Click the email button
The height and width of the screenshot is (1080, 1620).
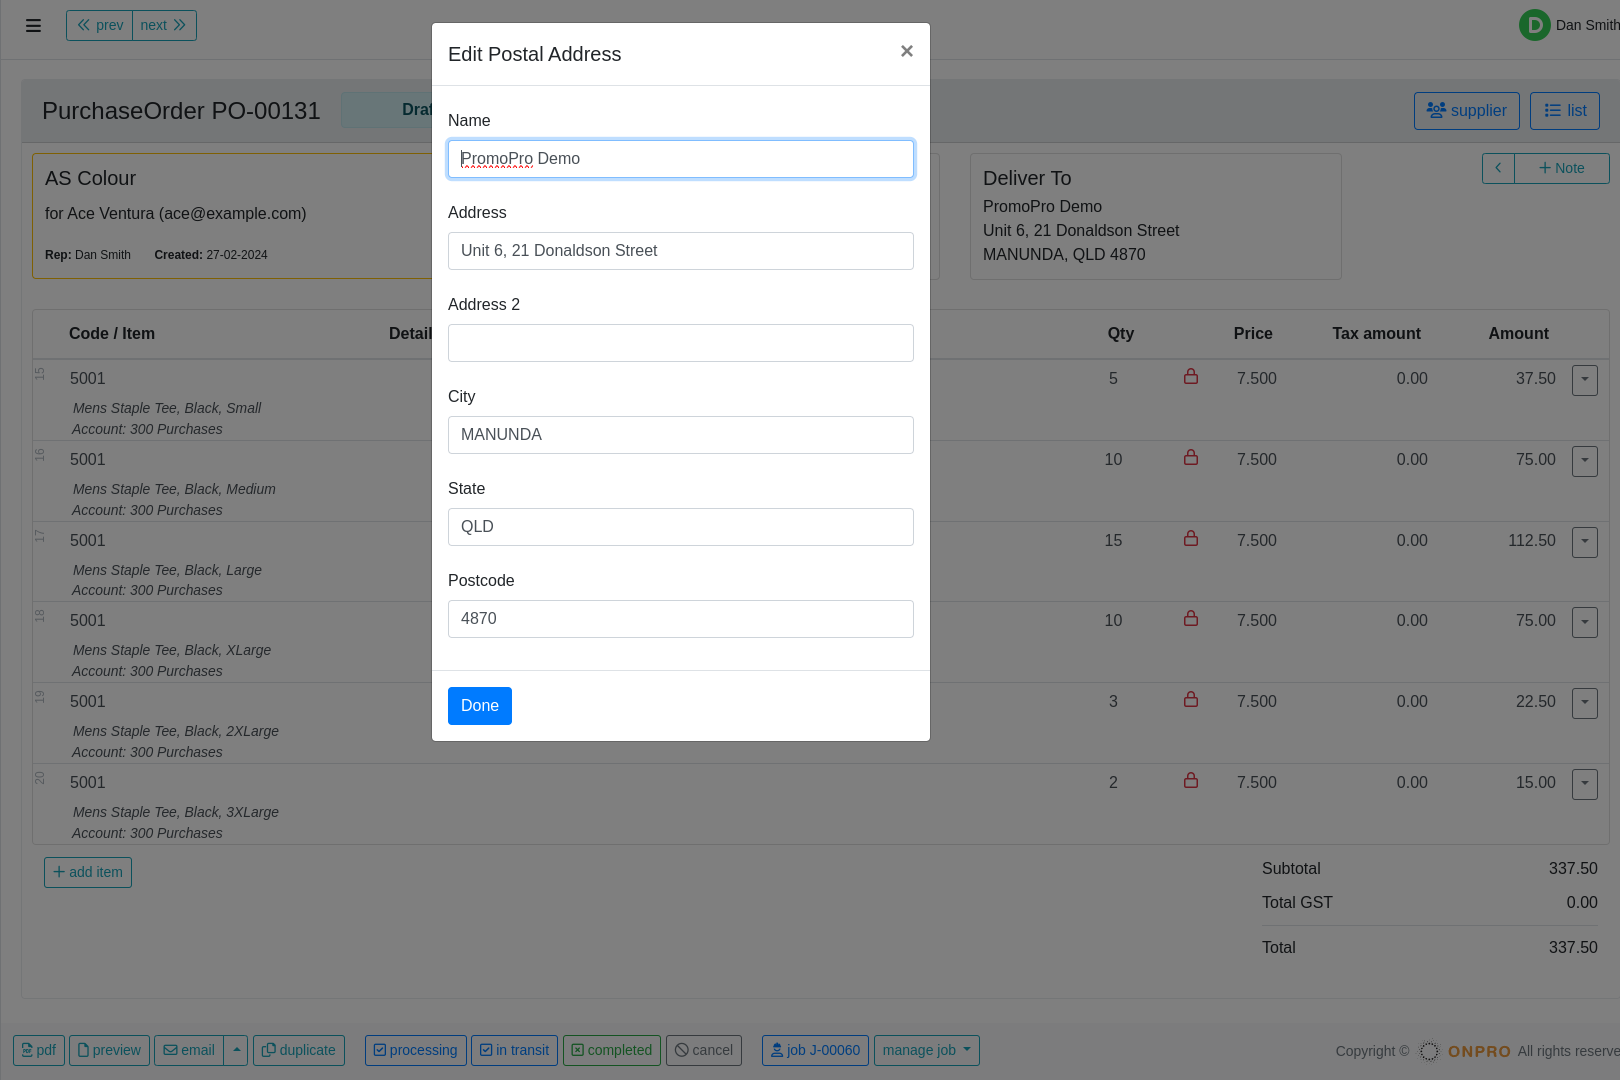pyautogui.click(x=189, y=1050)
